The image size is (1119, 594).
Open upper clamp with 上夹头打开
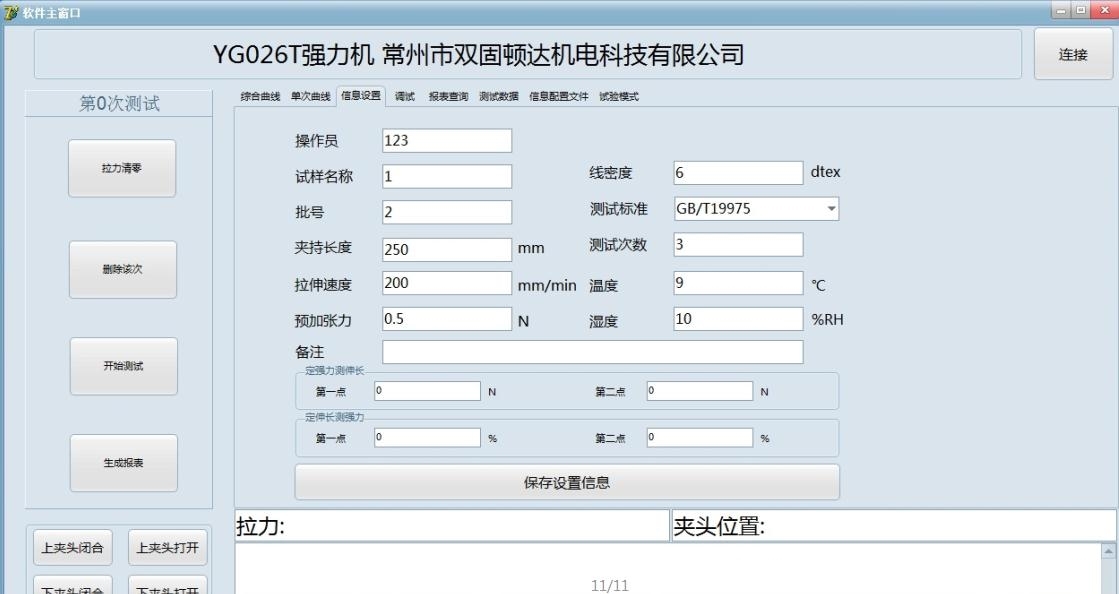point(168,547)
